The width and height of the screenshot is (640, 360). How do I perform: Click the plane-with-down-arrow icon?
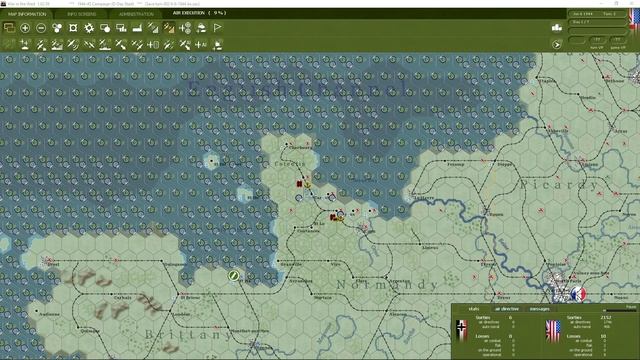click(x=121, y=44)
